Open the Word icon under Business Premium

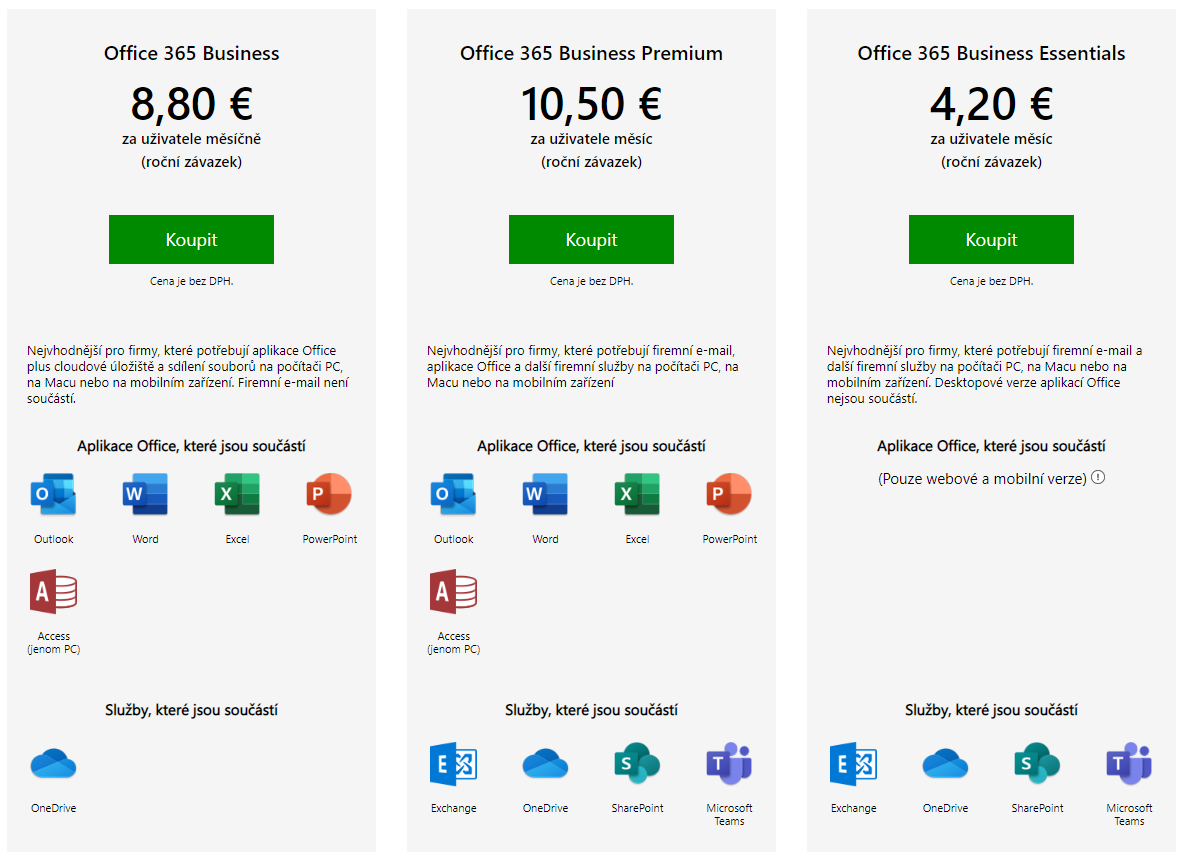click(x=545, y=493)
